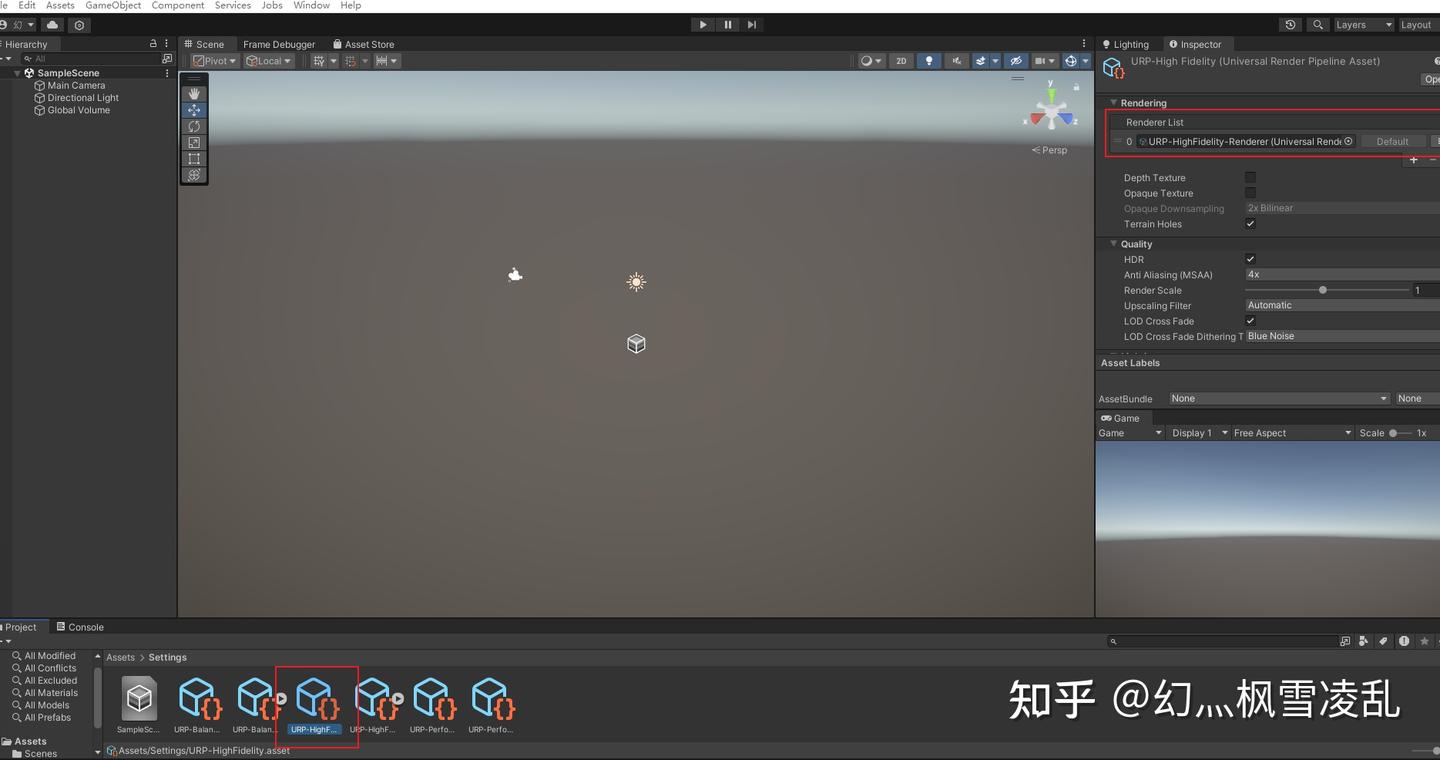
Task: Select the Global Volume cube gizmo
Action: pos(636,344)
